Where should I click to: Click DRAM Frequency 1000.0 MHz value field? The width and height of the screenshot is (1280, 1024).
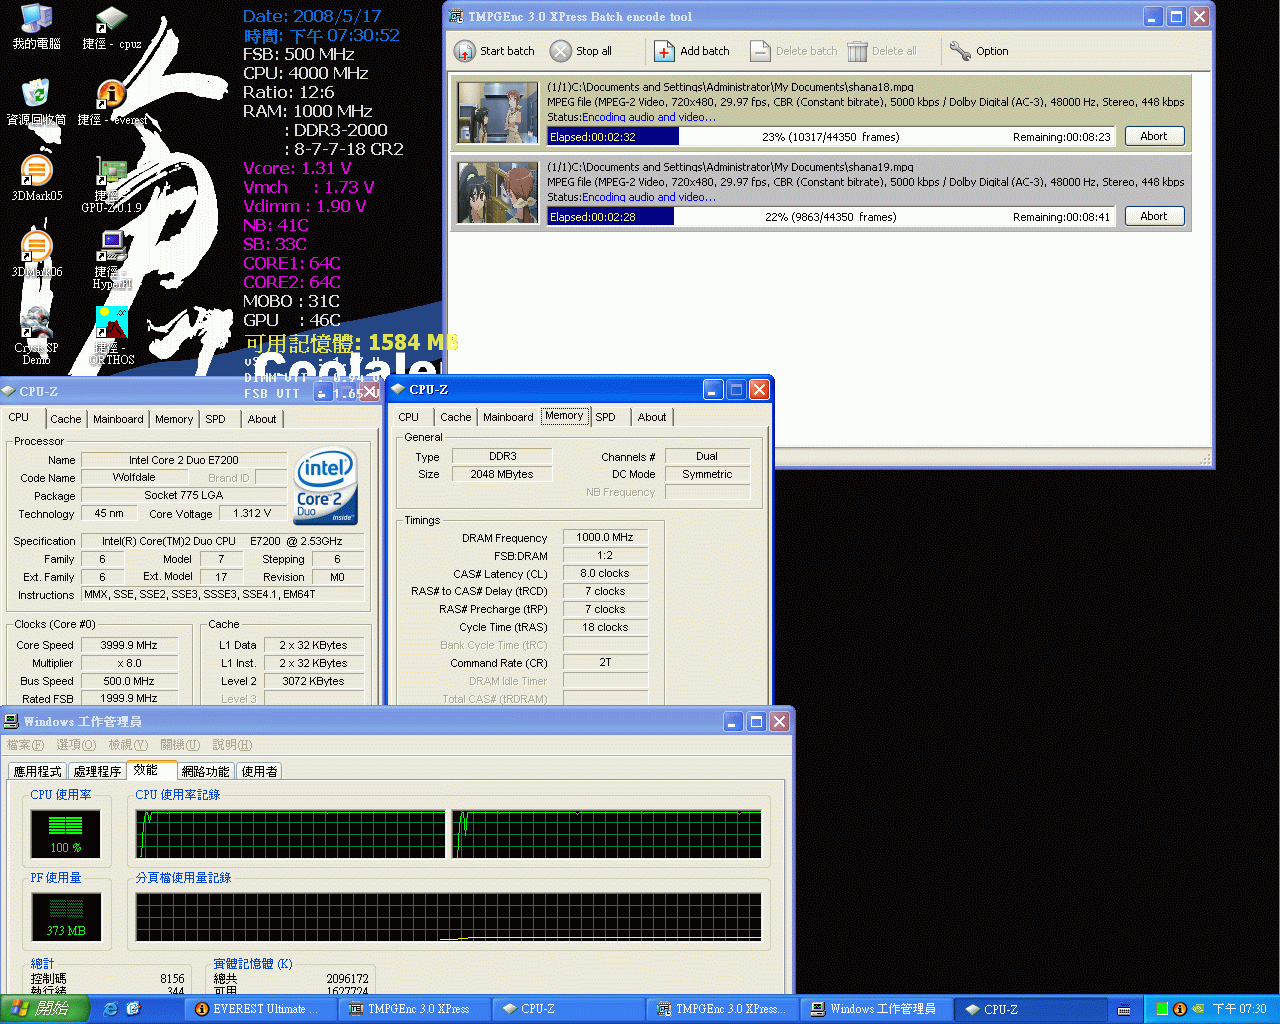click(605, 537)
